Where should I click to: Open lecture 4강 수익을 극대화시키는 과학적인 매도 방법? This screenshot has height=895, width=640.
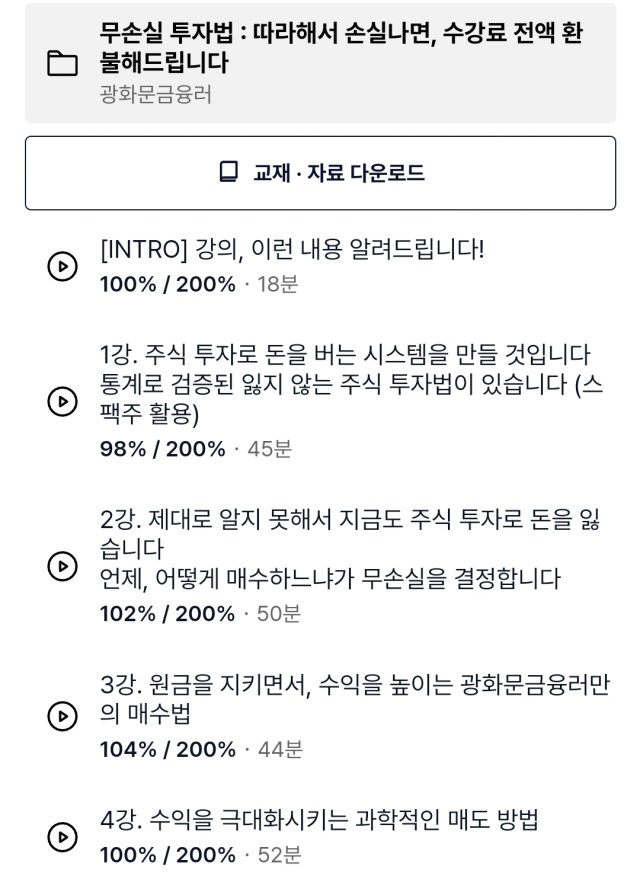319,820
